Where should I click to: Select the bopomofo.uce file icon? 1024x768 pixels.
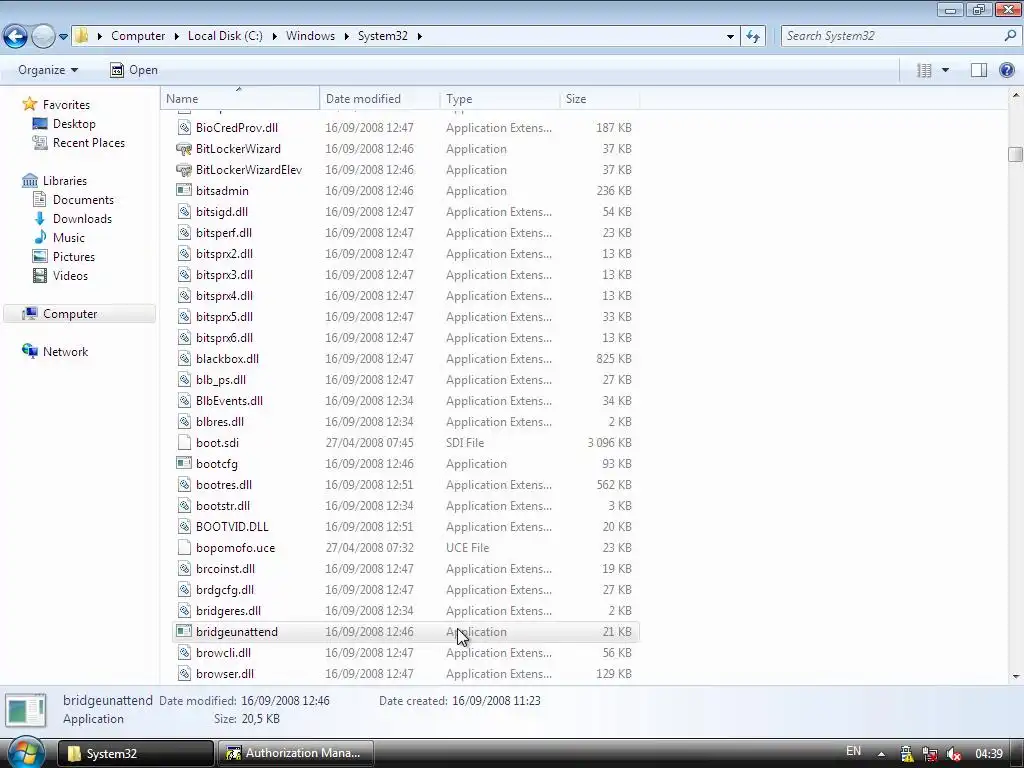pos(184,547)
